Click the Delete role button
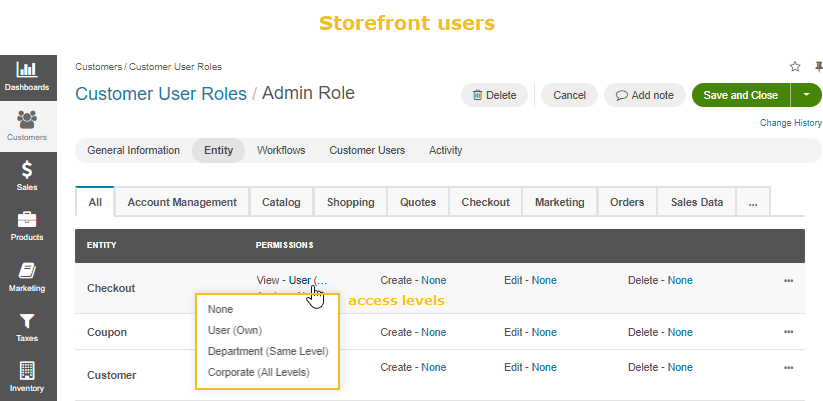 coord(494,95)
